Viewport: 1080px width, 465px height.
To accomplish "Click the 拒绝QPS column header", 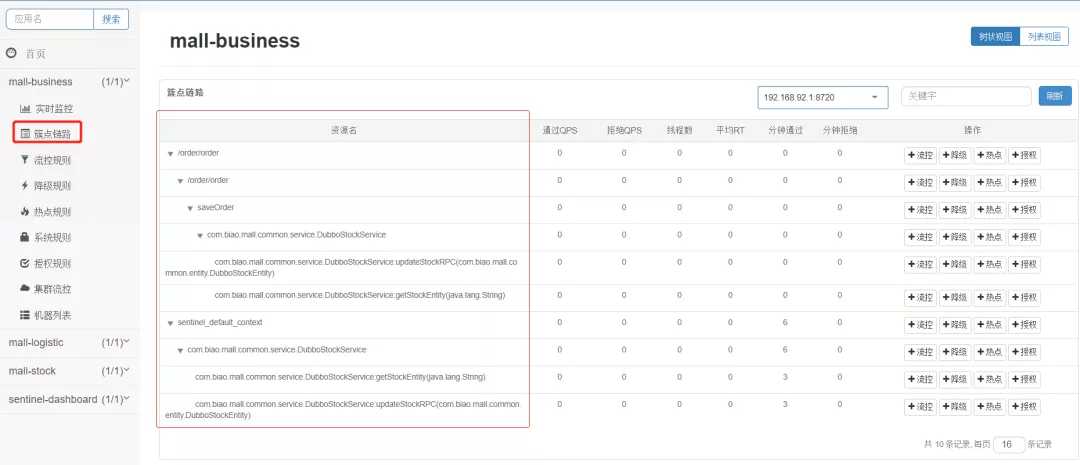I will (x=624, y=130).
